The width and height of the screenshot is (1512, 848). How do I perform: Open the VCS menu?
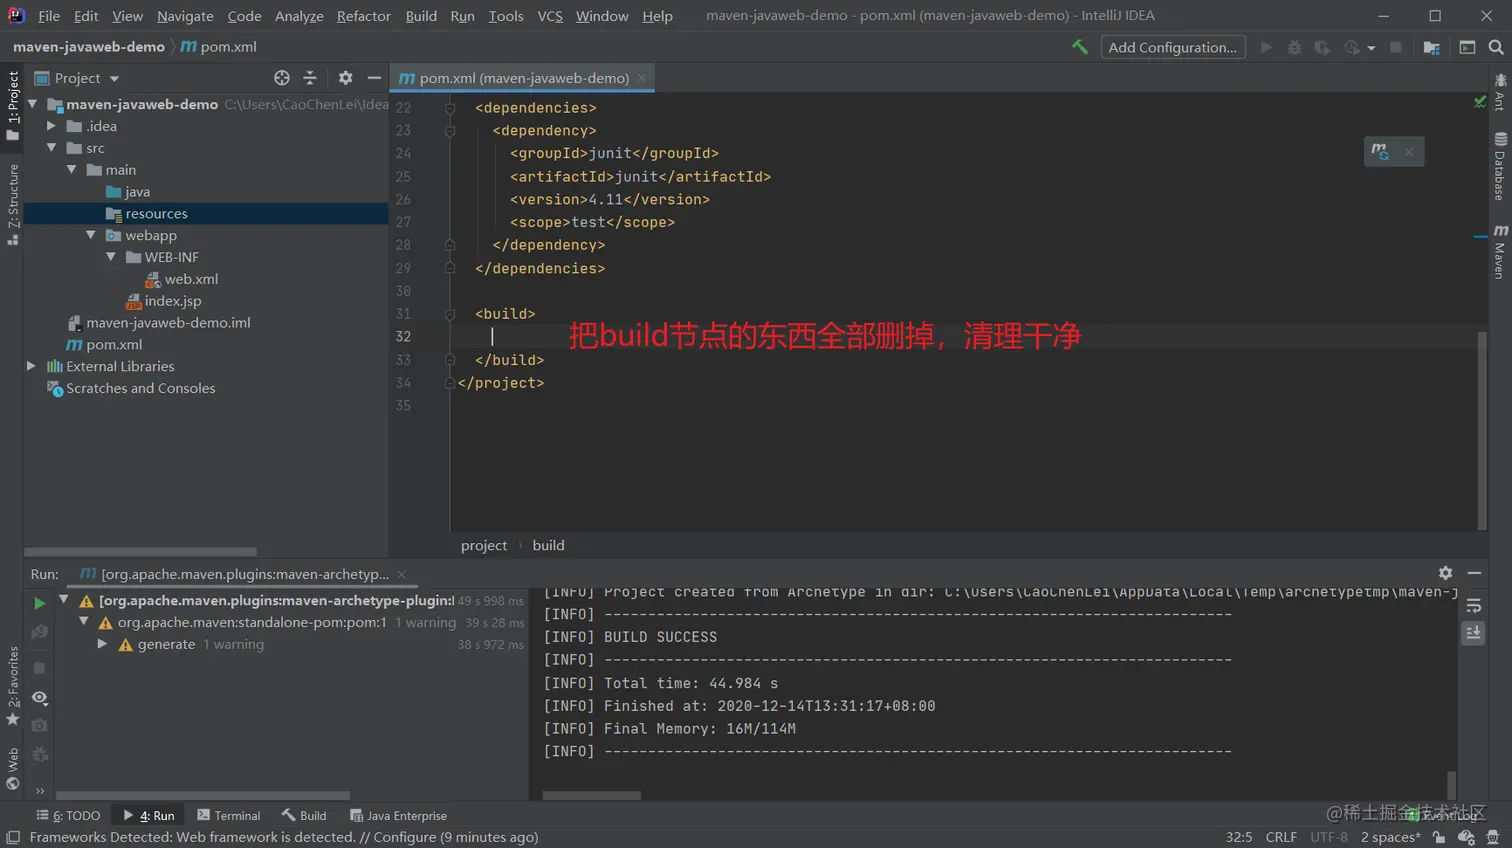click(x=550, y=16)
